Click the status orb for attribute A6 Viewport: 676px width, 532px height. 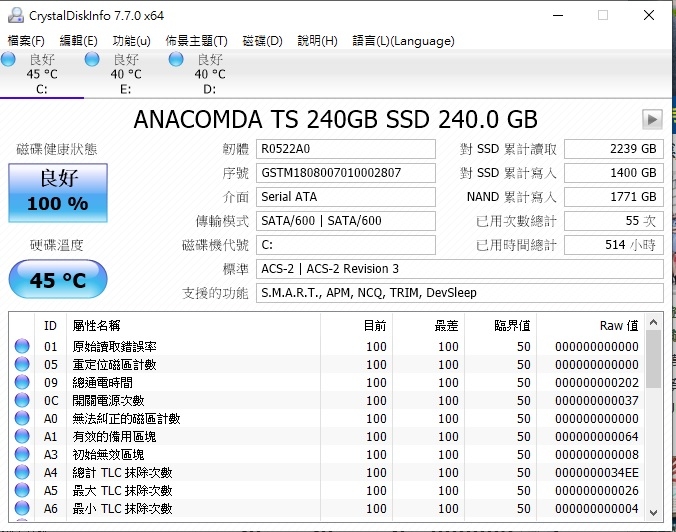click(x=22, y=508)
